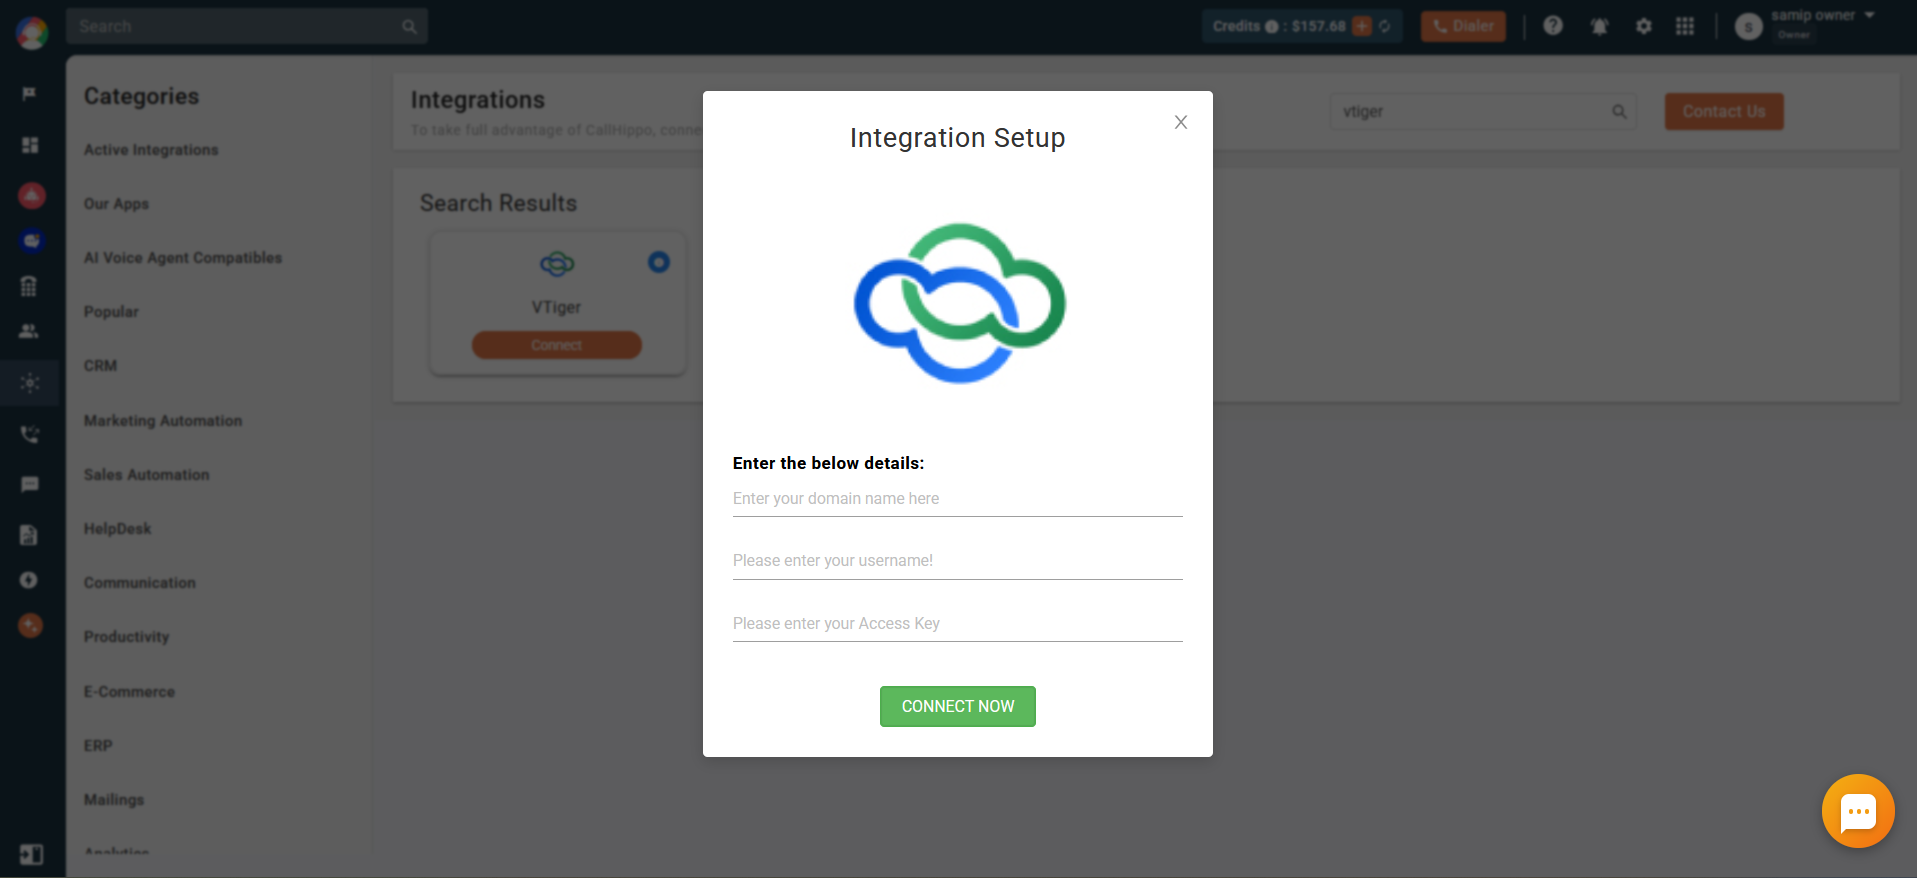Click the integrations search magnifier icon
1917x878 pixels.
pos(1618,111)
